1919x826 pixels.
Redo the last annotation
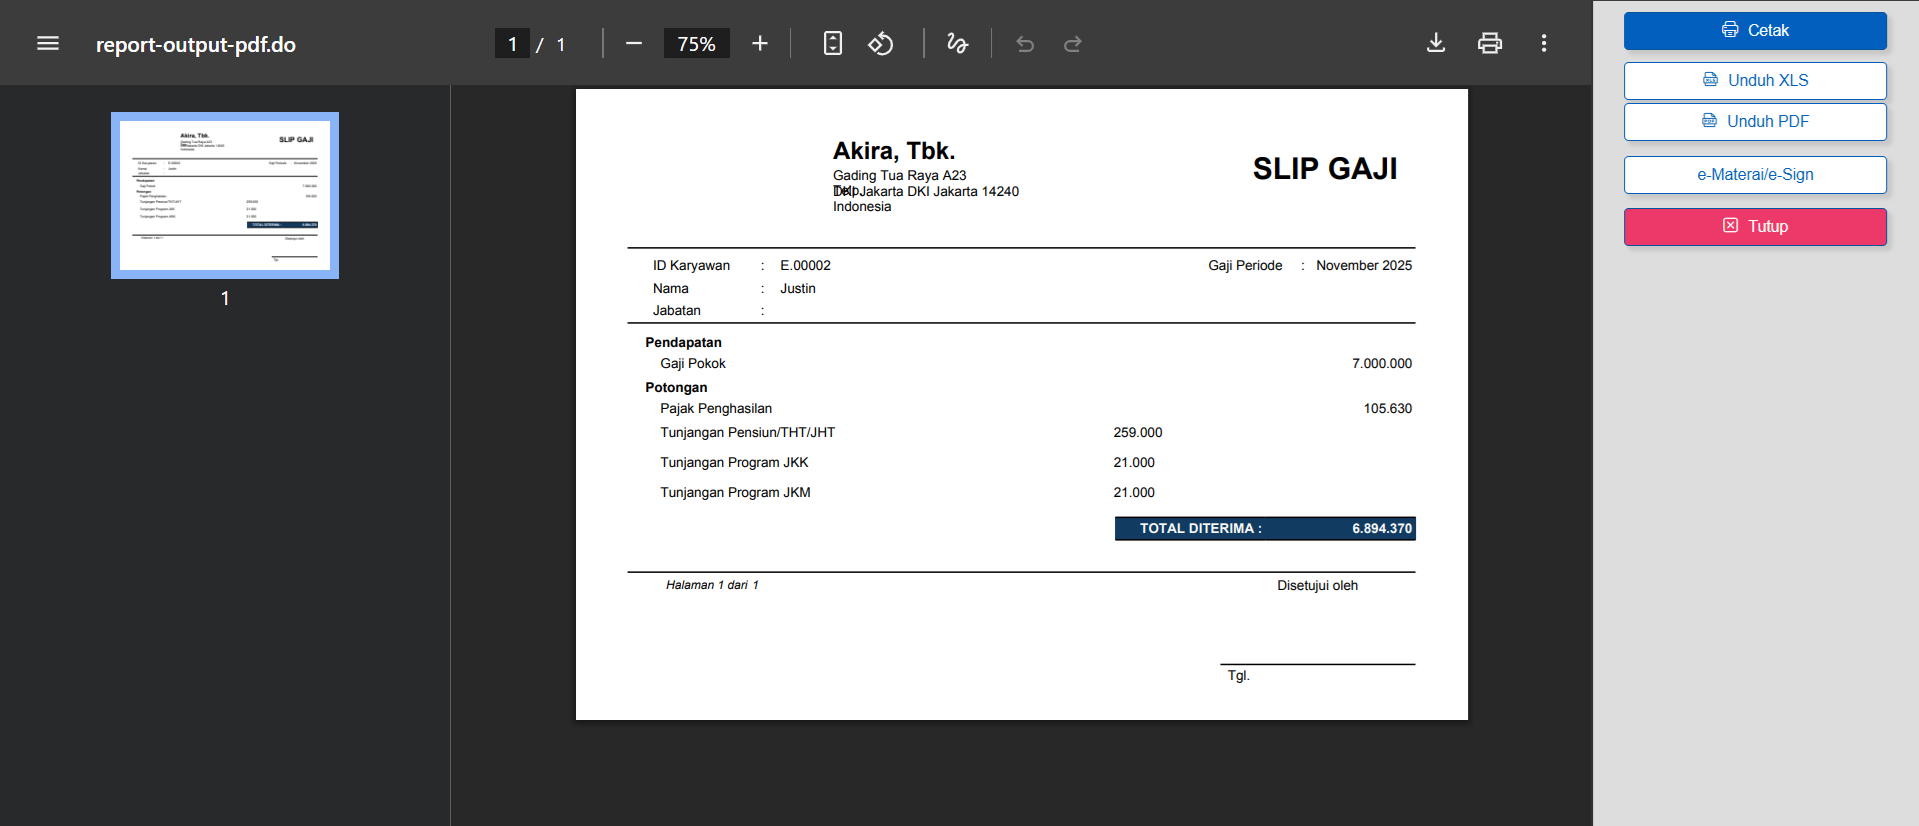click(1073, 44)
